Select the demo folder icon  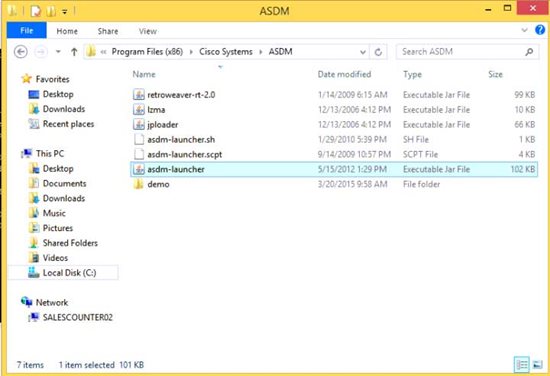(x=139, y=184)
